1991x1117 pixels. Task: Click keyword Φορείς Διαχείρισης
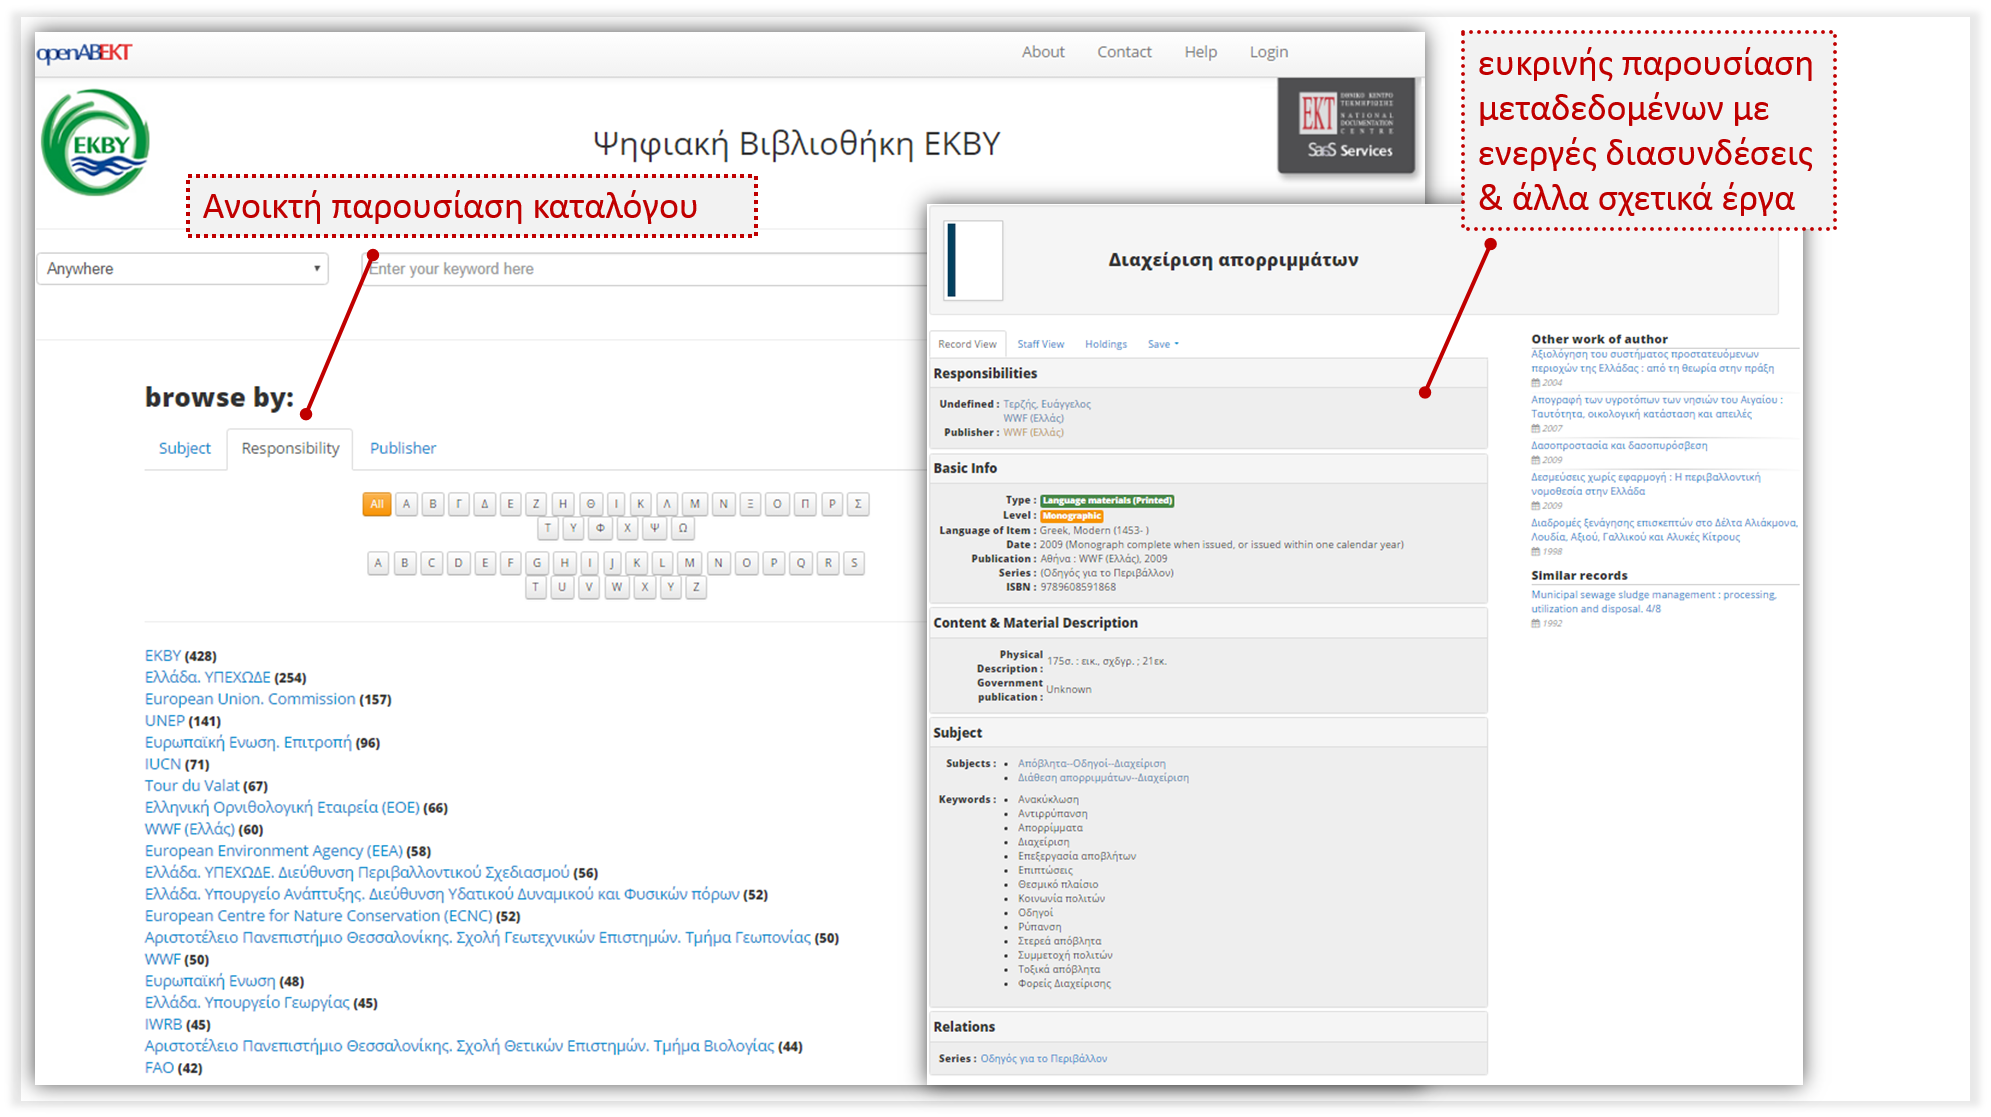[1064, 984]
